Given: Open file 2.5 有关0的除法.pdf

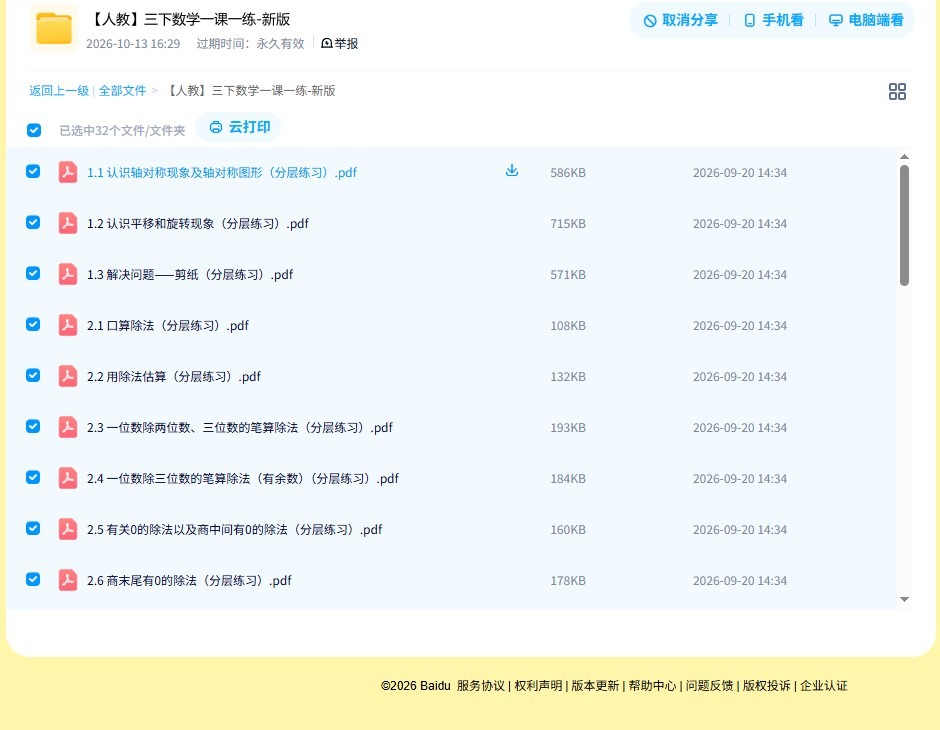Looking at the screenshot, I should point(234,529).
